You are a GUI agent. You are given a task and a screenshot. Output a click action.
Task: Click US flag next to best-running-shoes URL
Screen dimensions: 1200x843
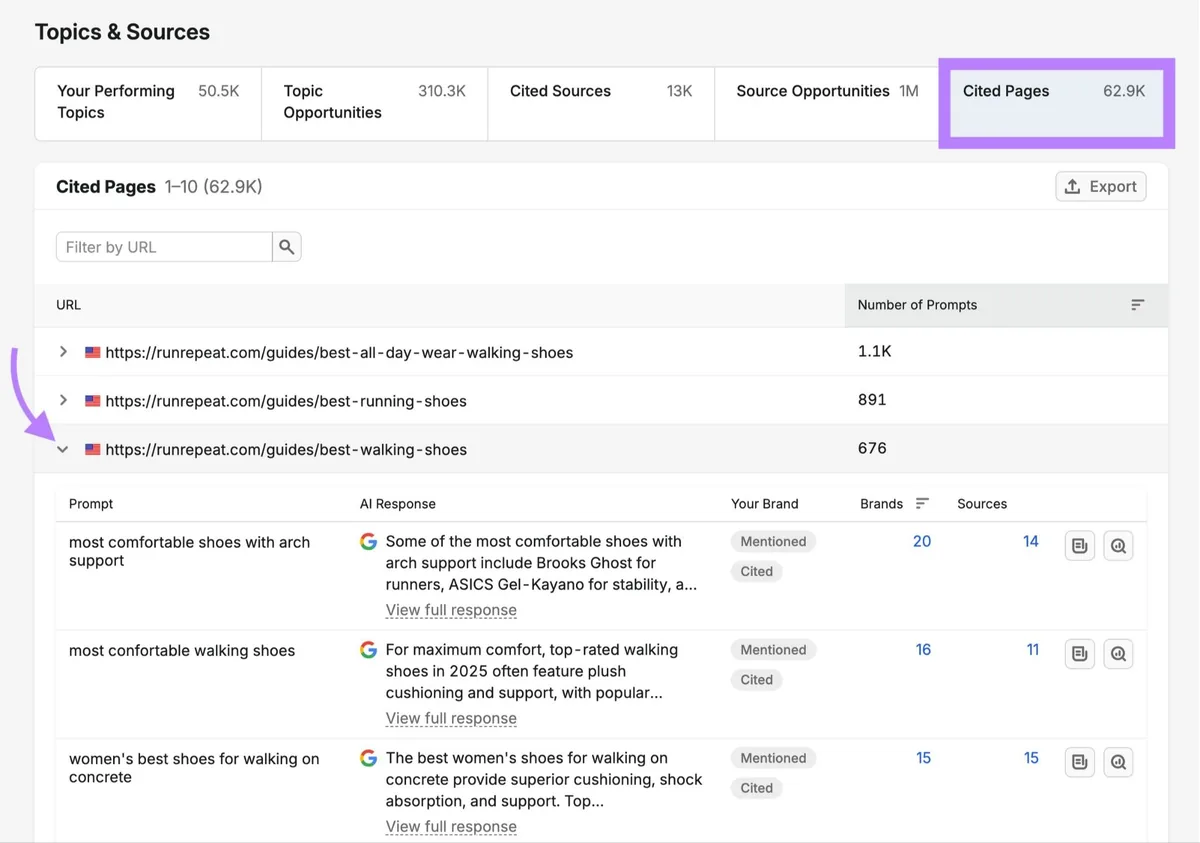coord(93,401)
